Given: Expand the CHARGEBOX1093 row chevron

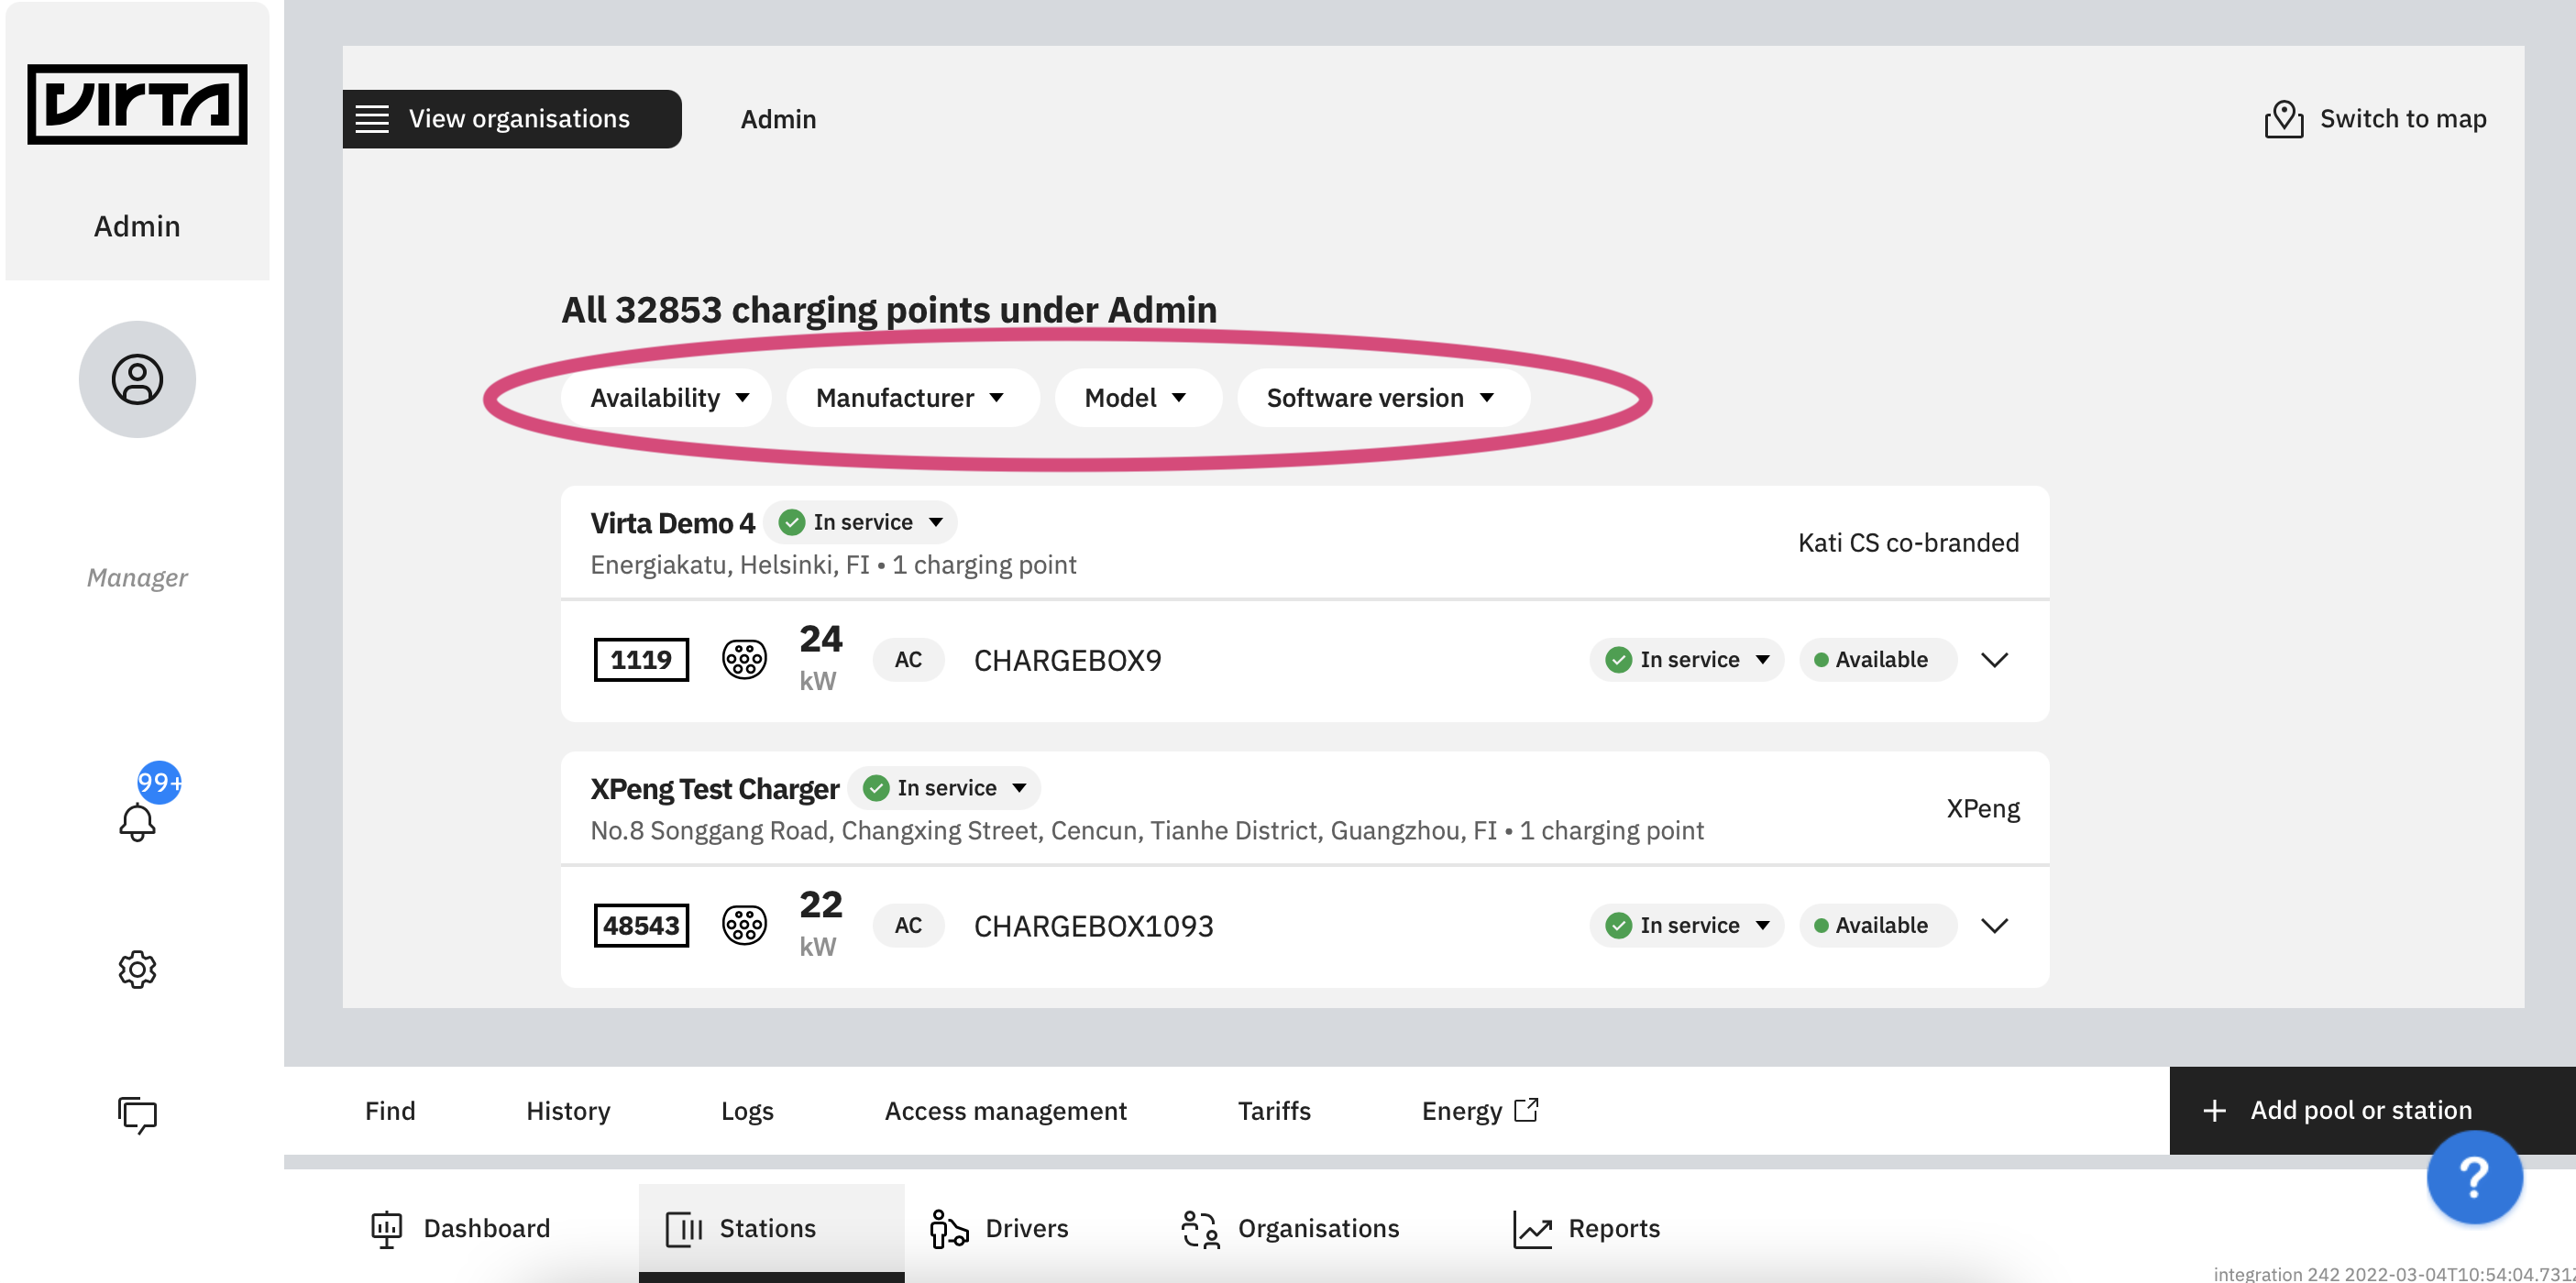Looking at the screenshot, I should 1995,926.
